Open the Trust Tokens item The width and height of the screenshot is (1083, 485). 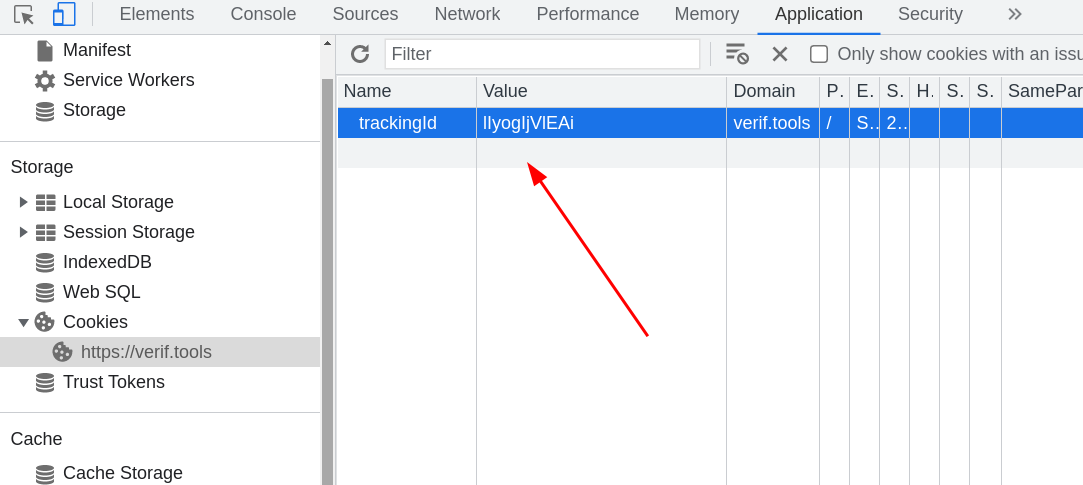pyautogui.click(x=113, y=382)
